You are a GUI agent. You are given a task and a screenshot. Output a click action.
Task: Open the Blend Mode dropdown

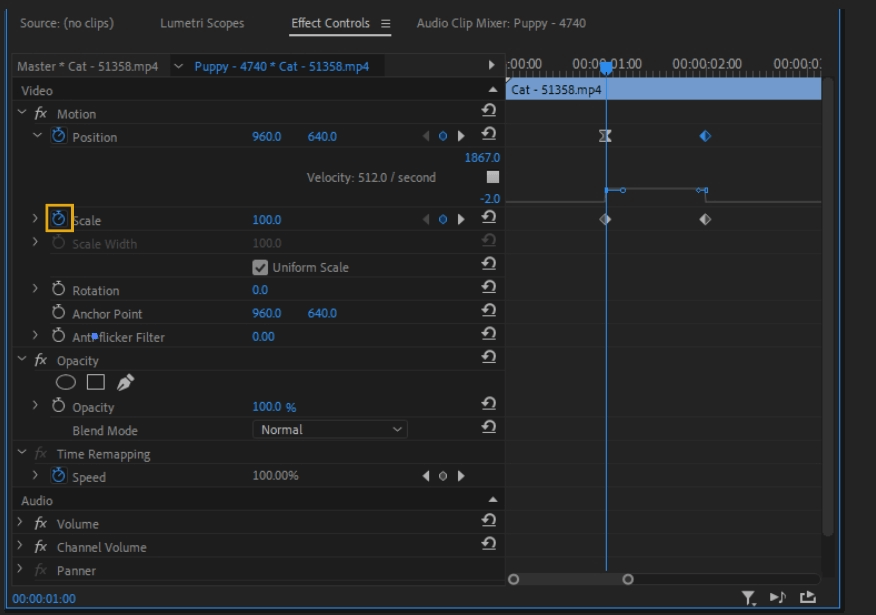(x=329, y=430)
